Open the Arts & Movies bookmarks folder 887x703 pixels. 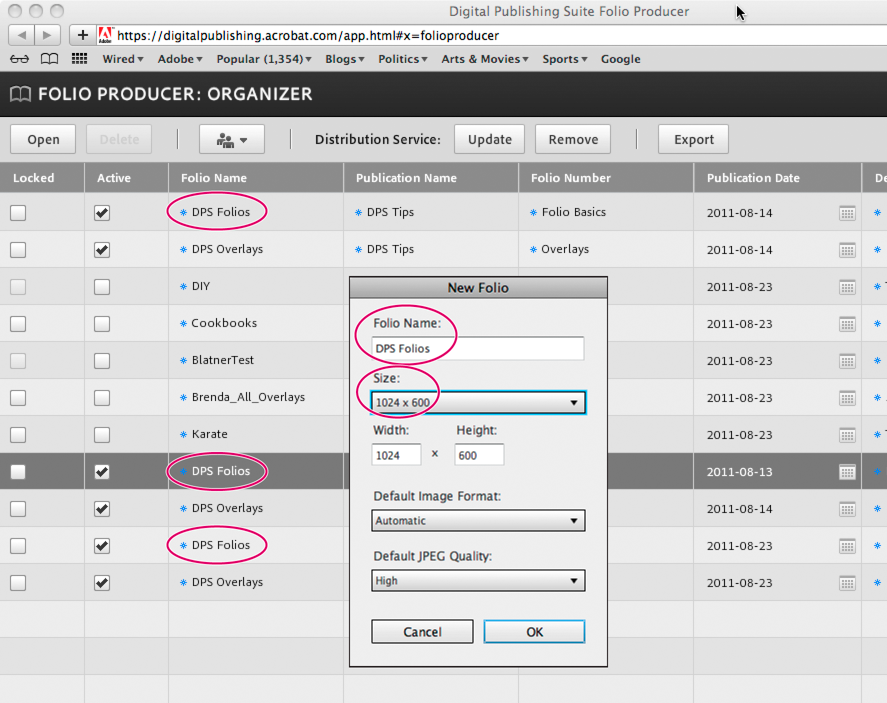(485, 59)
